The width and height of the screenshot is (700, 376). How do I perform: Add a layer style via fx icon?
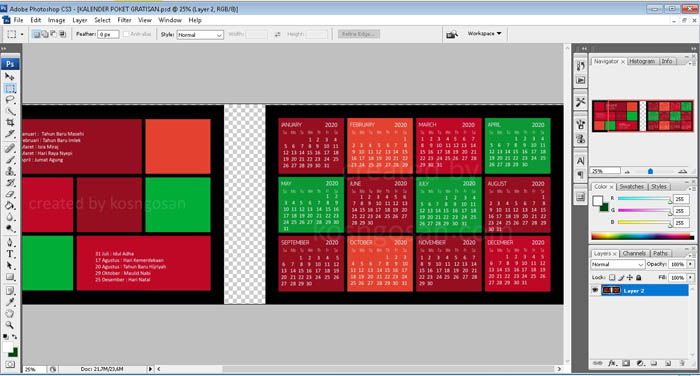point(612,363)
